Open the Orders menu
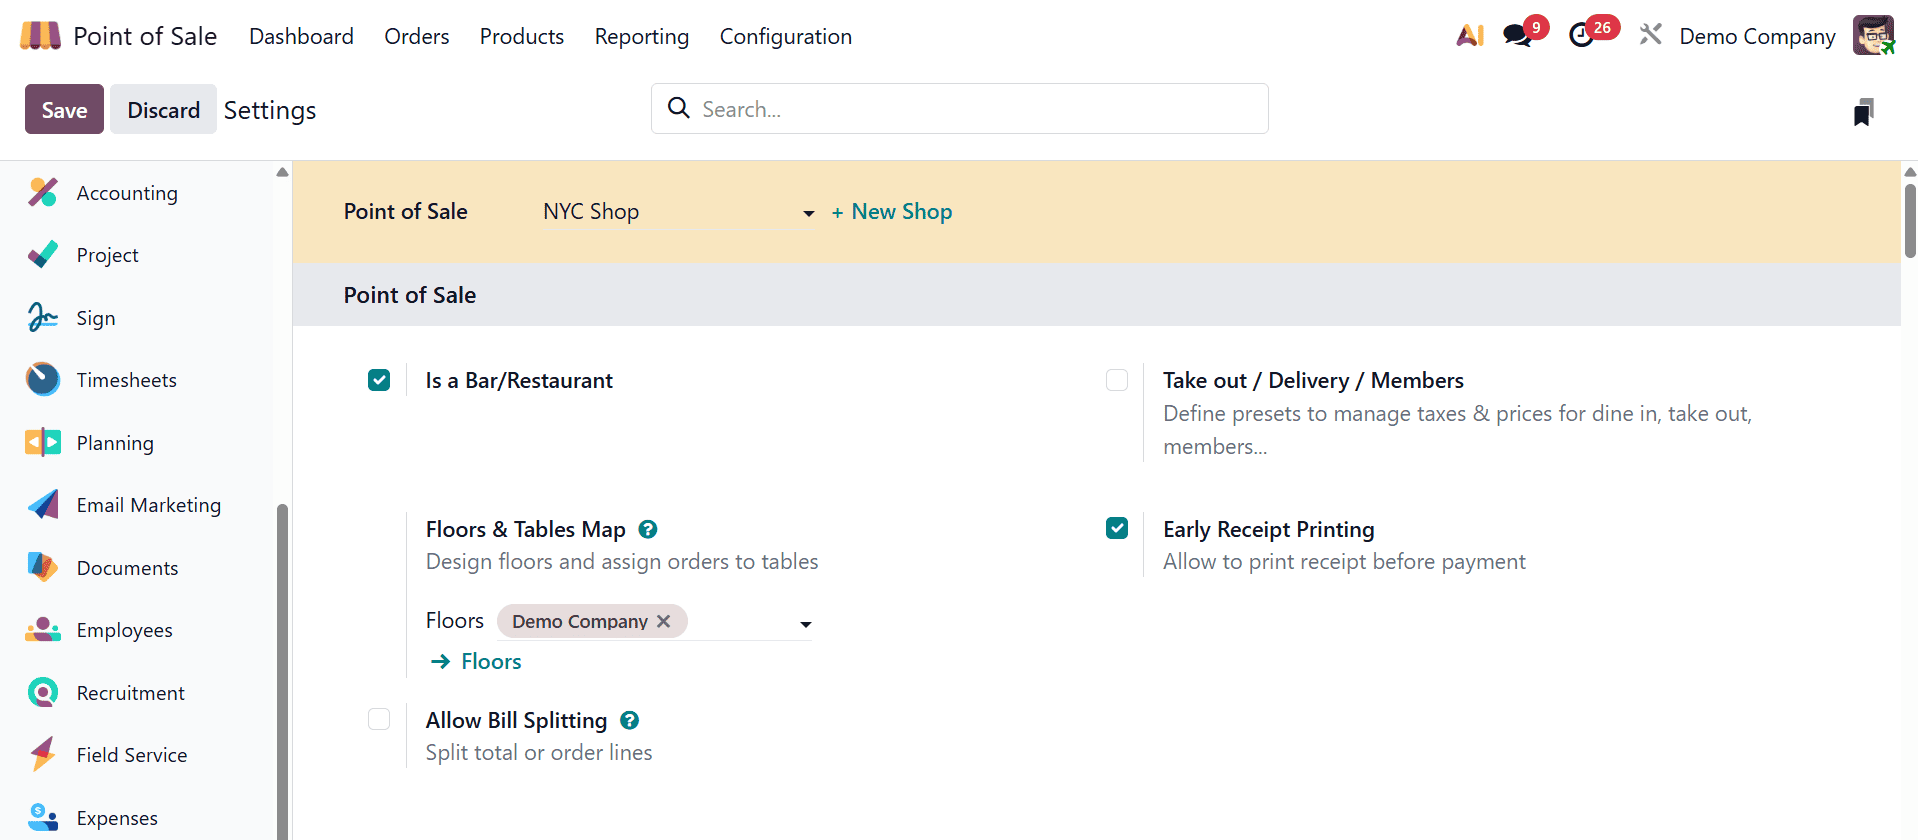This screenshot has height=840, width=1918. point(417,36)
